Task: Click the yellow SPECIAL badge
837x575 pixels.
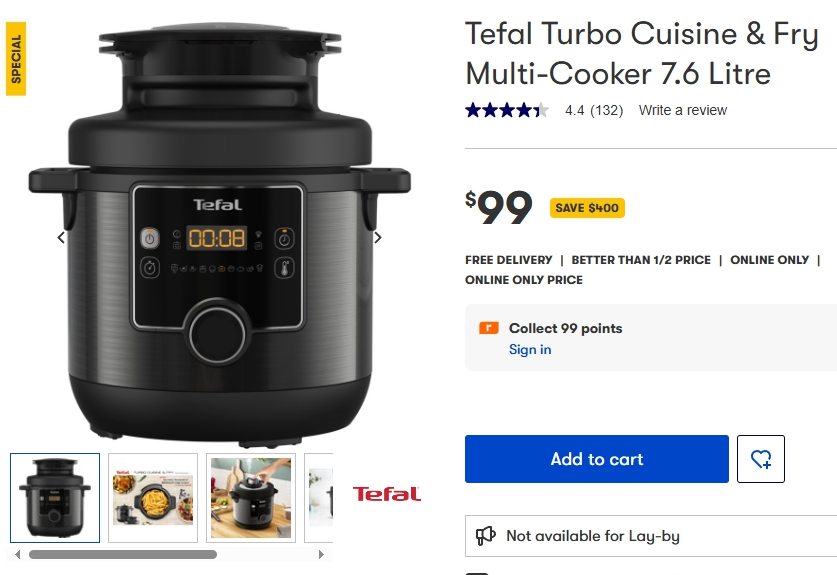Action: [16, 59]
